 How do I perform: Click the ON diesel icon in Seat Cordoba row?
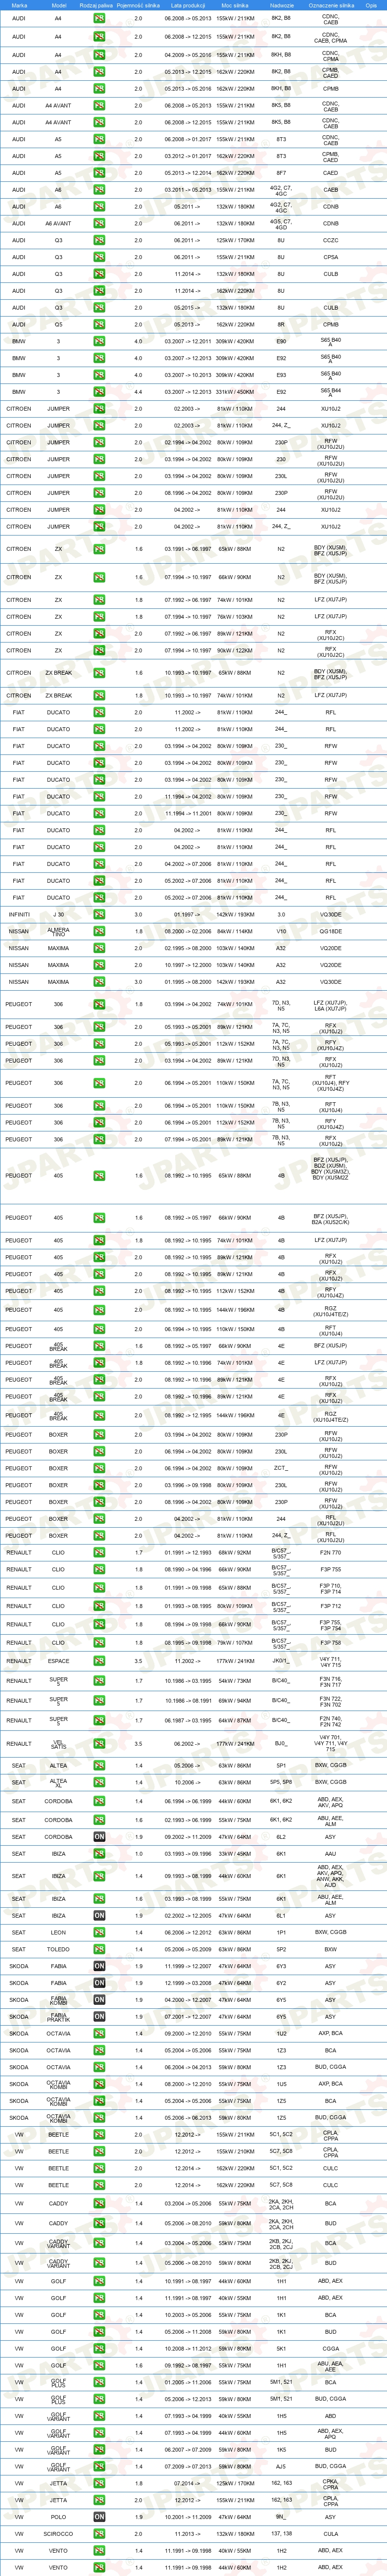pyautogui.click(x=99, y=1837)
